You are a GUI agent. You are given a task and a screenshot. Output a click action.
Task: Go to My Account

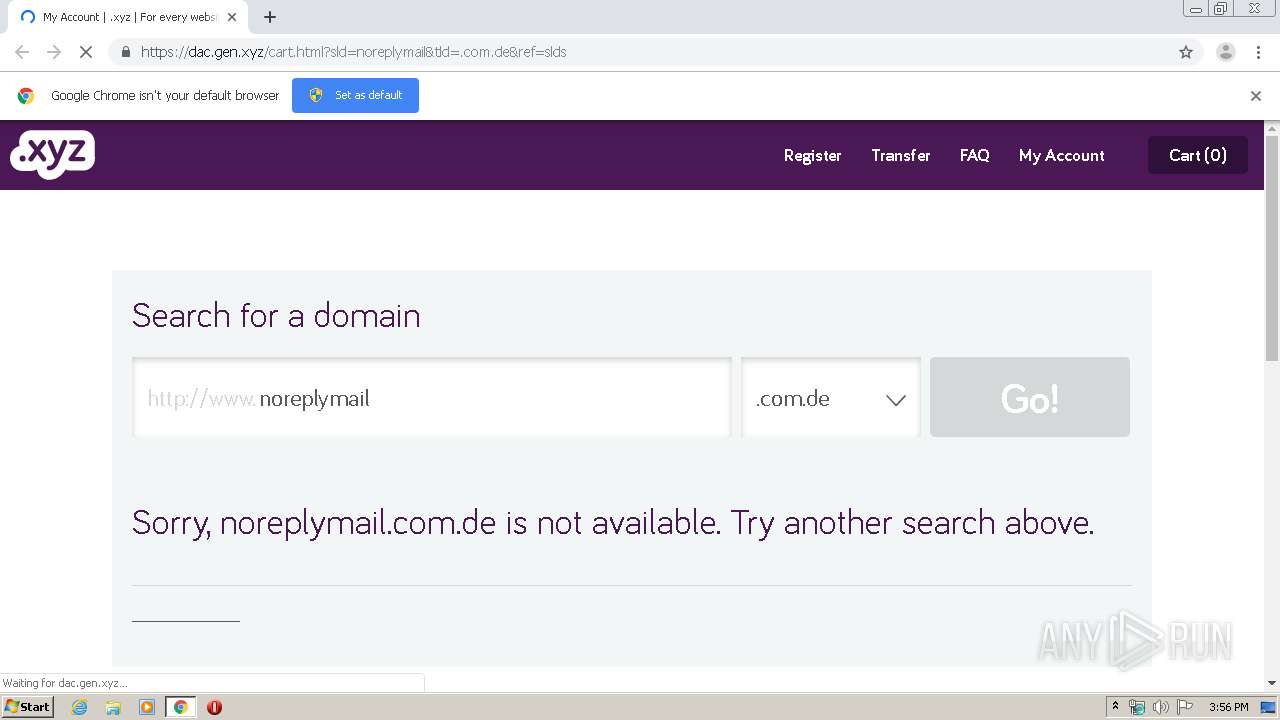pyautogui.click(x=1061, y=155)
